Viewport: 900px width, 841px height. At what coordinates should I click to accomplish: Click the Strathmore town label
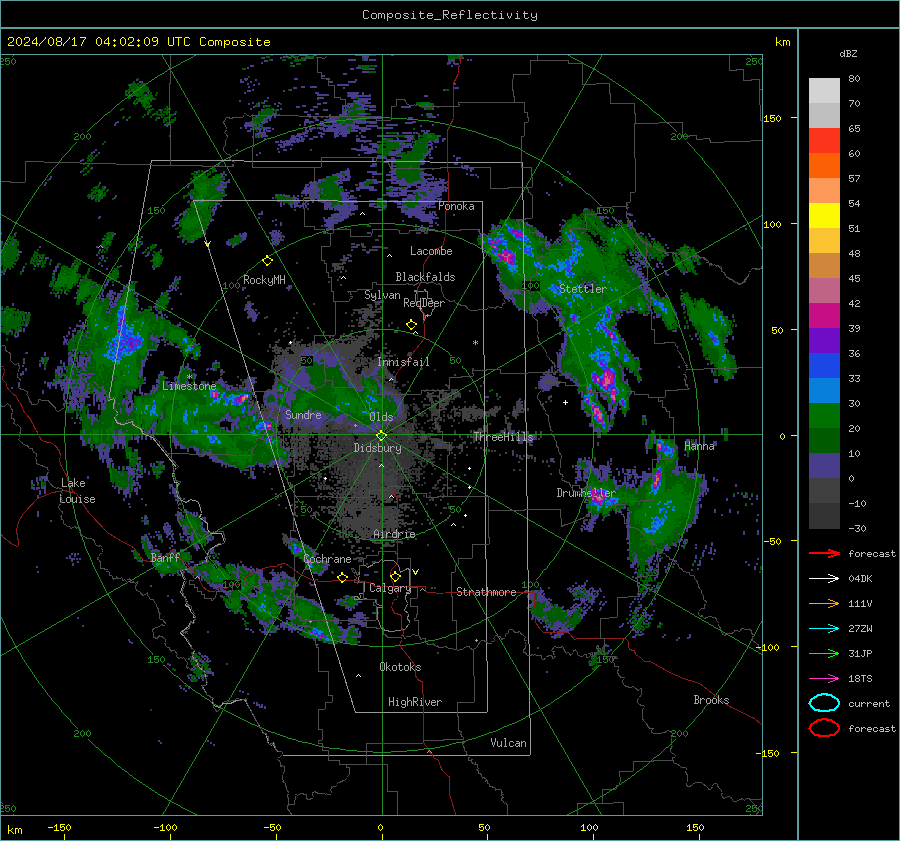pyautogui.click(x=486, y=592)
